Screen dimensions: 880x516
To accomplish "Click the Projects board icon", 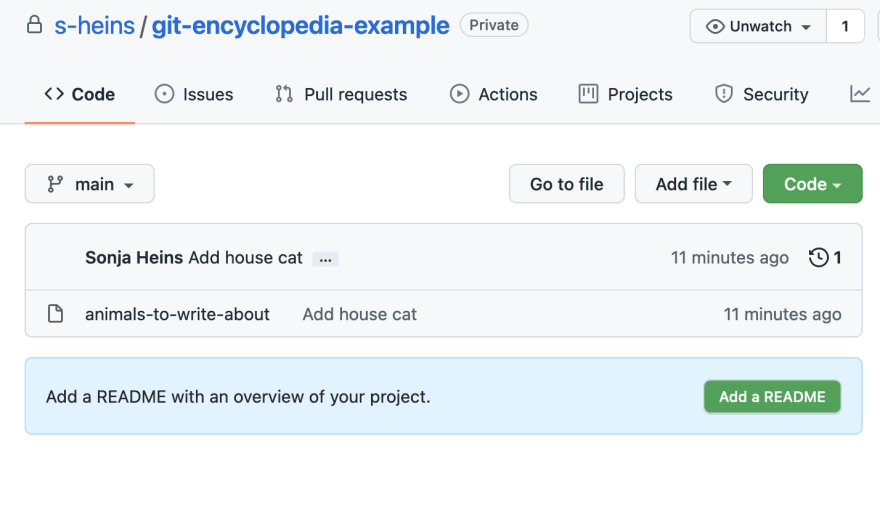I will 588,94.
